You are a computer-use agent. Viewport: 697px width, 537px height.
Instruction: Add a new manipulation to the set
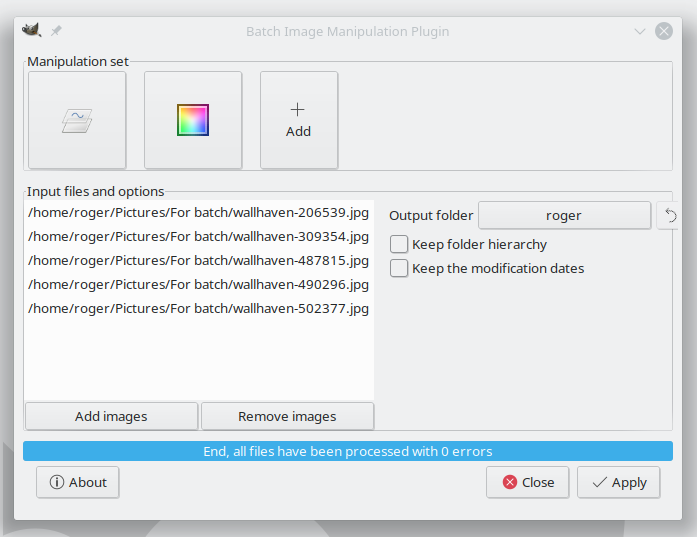[x=298, y=120]
